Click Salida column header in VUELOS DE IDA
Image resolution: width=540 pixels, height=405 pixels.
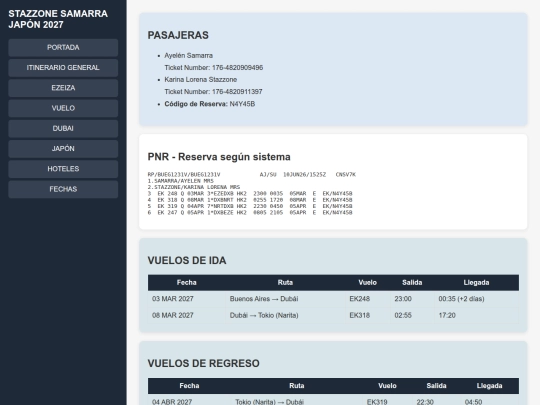(x=412, y=282)
